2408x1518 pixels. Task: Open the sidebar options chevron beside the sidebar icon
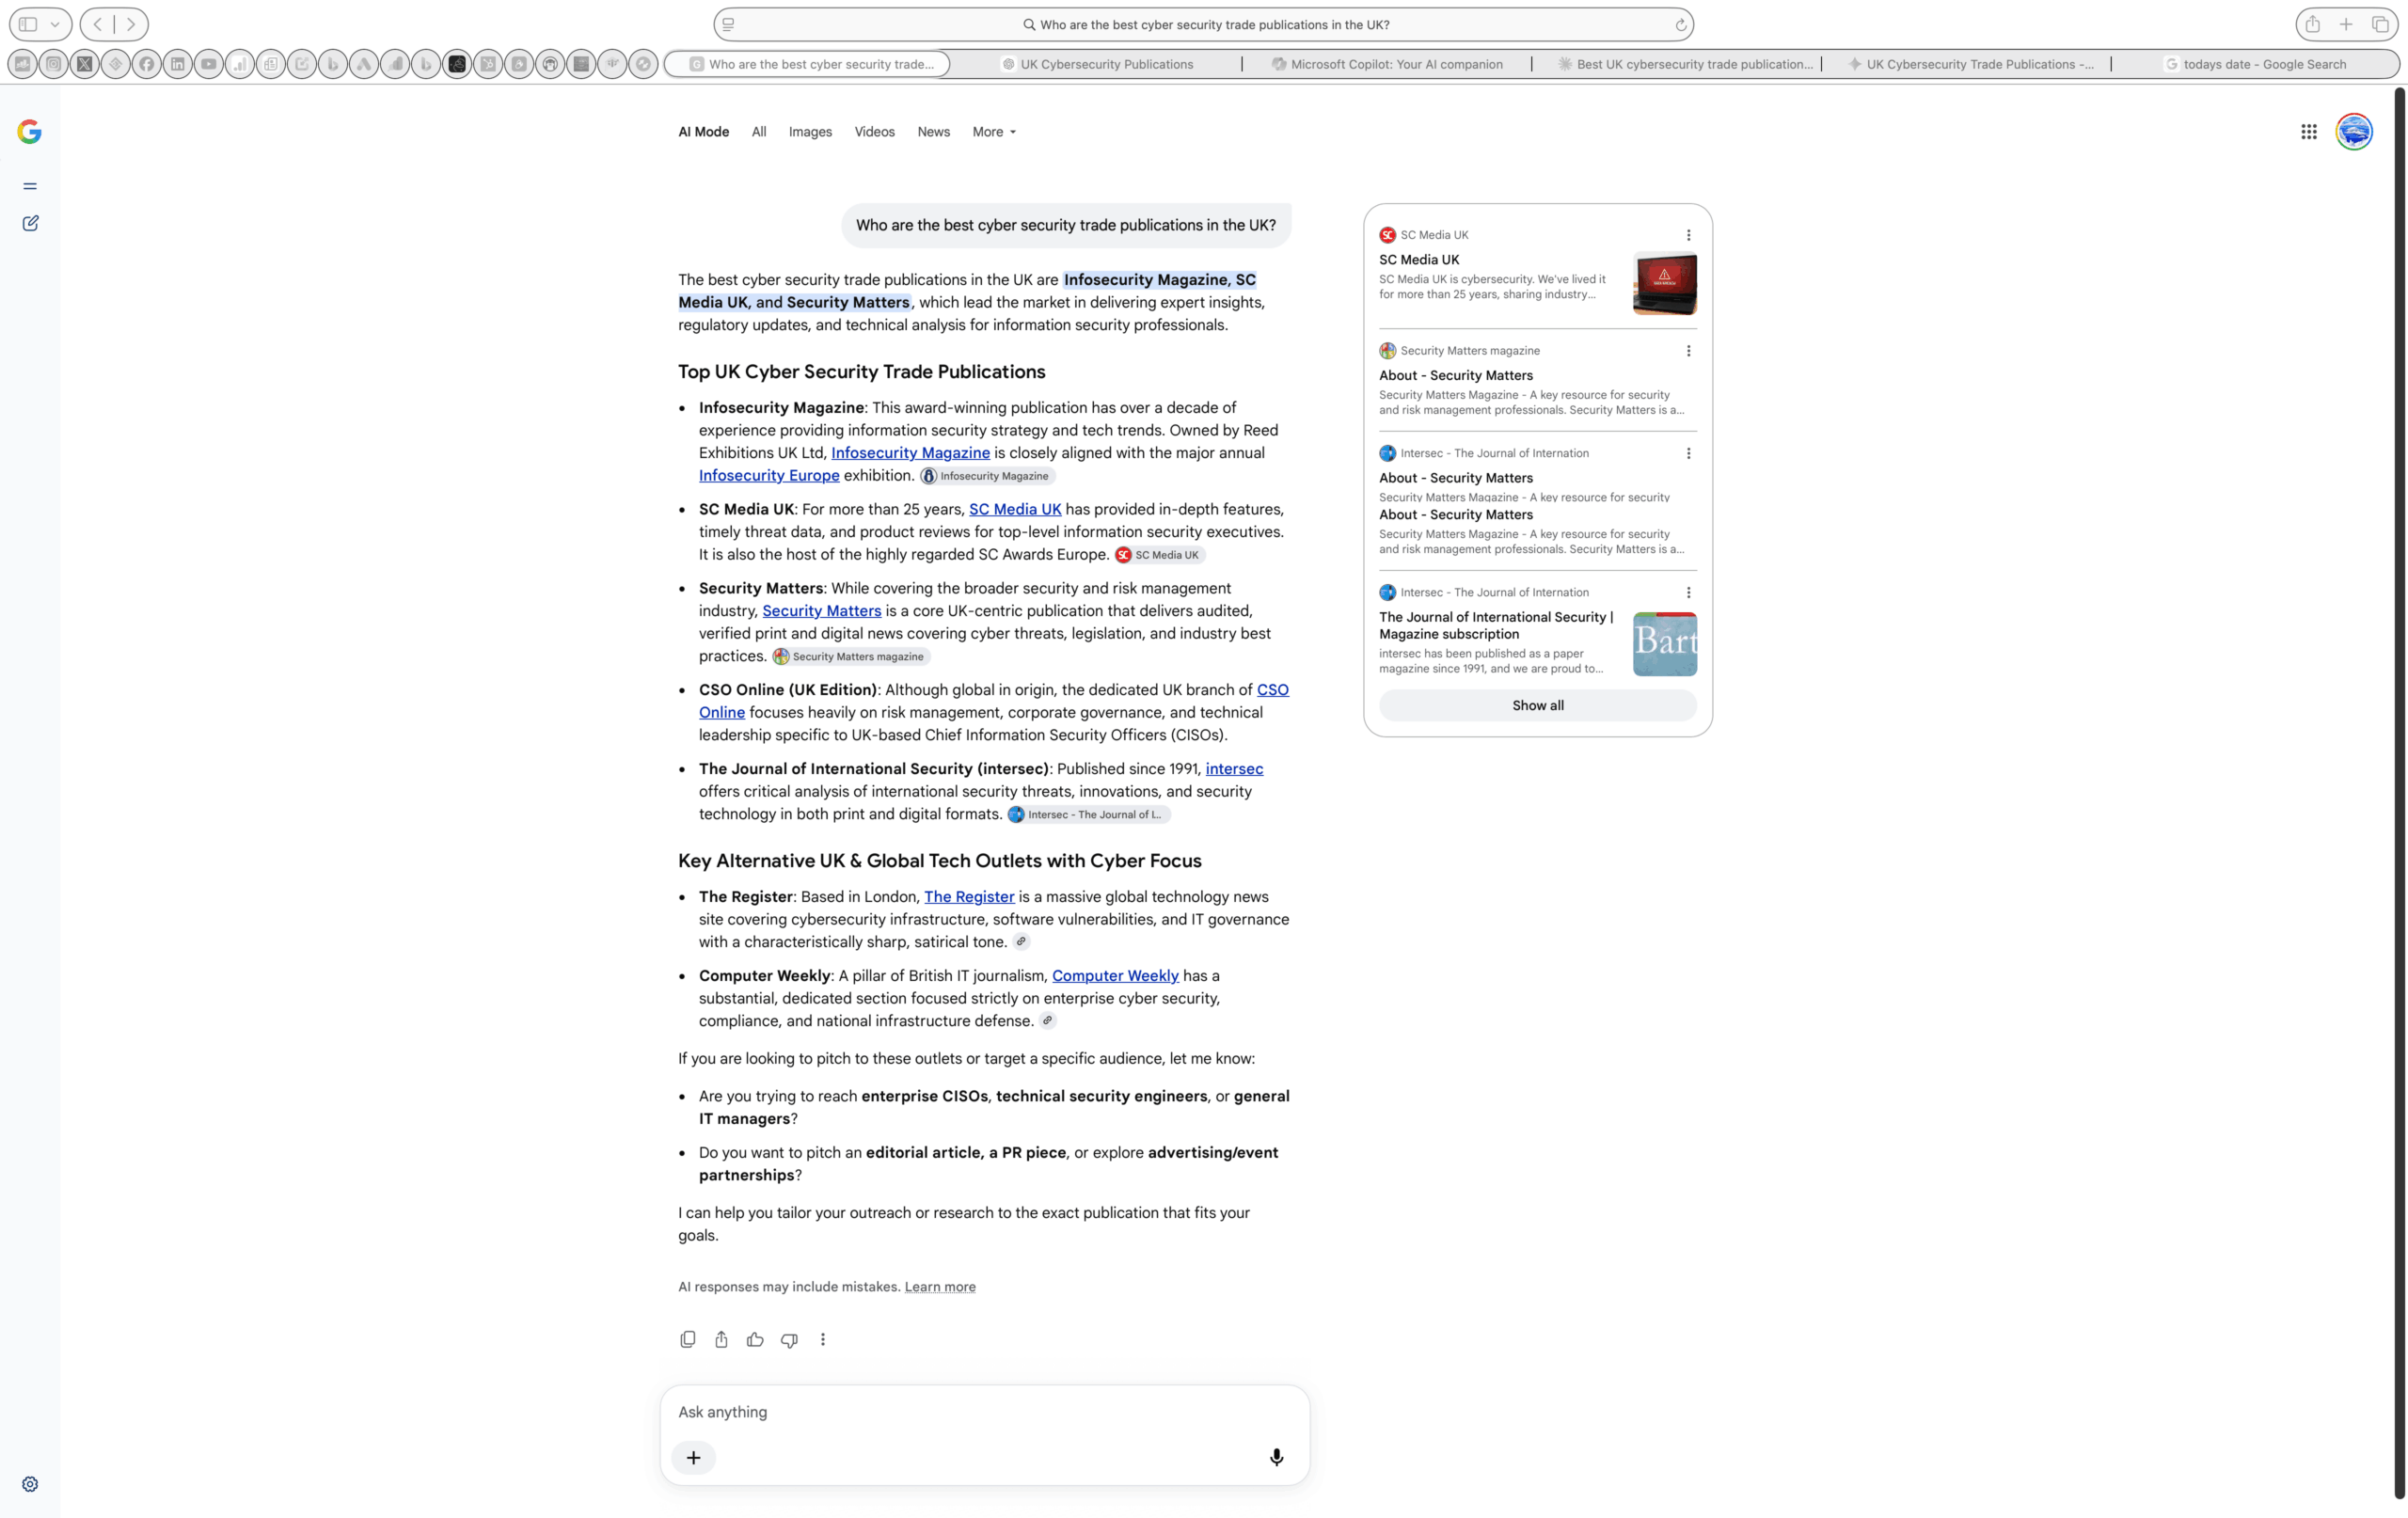pos(55,24)
